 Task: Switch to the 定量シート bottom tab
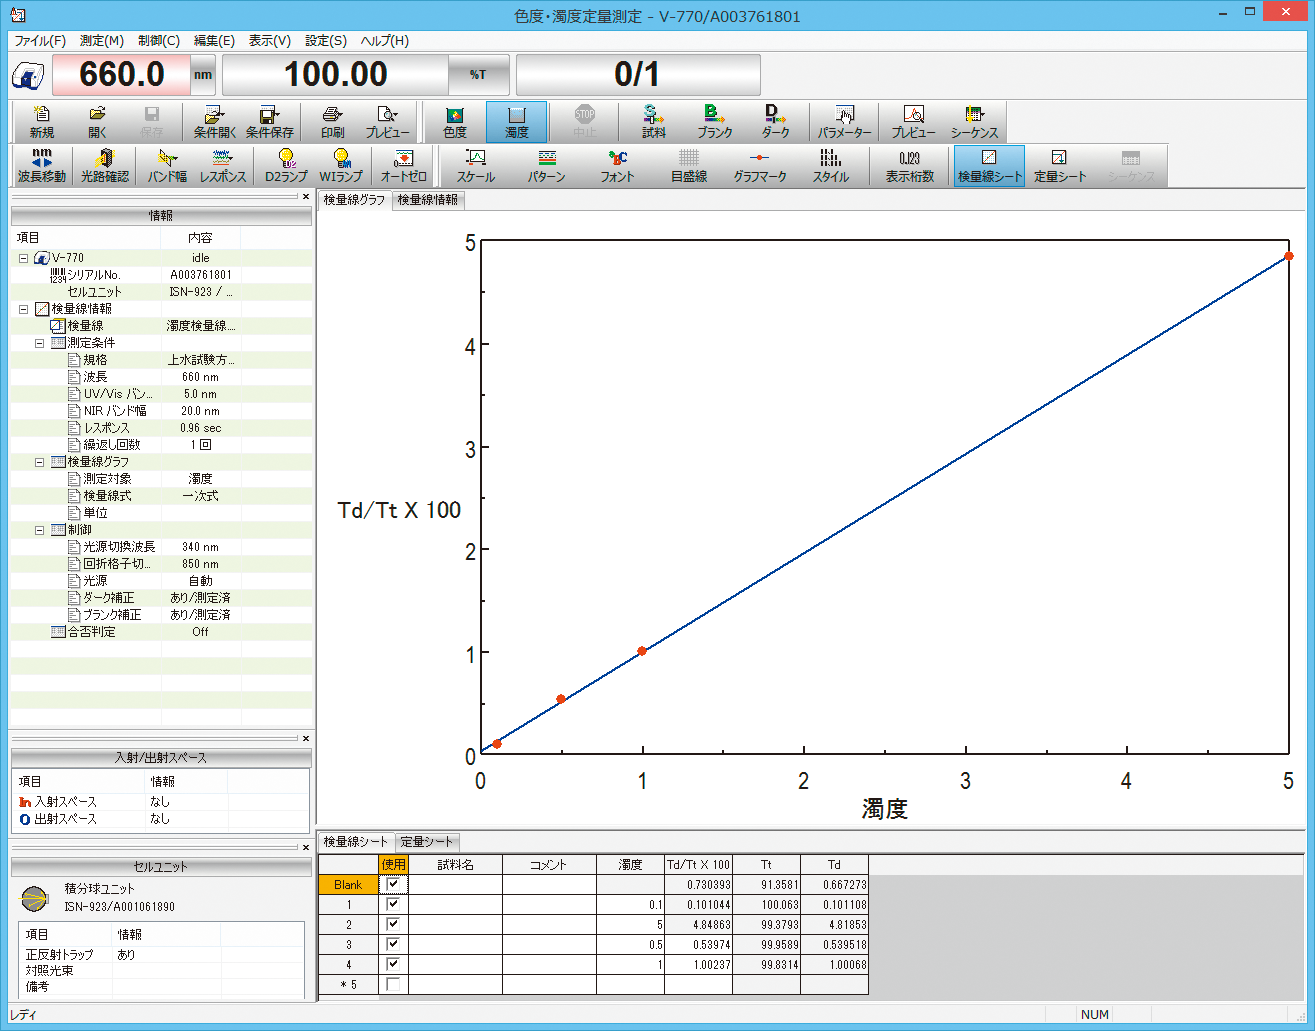click(427, 842)
